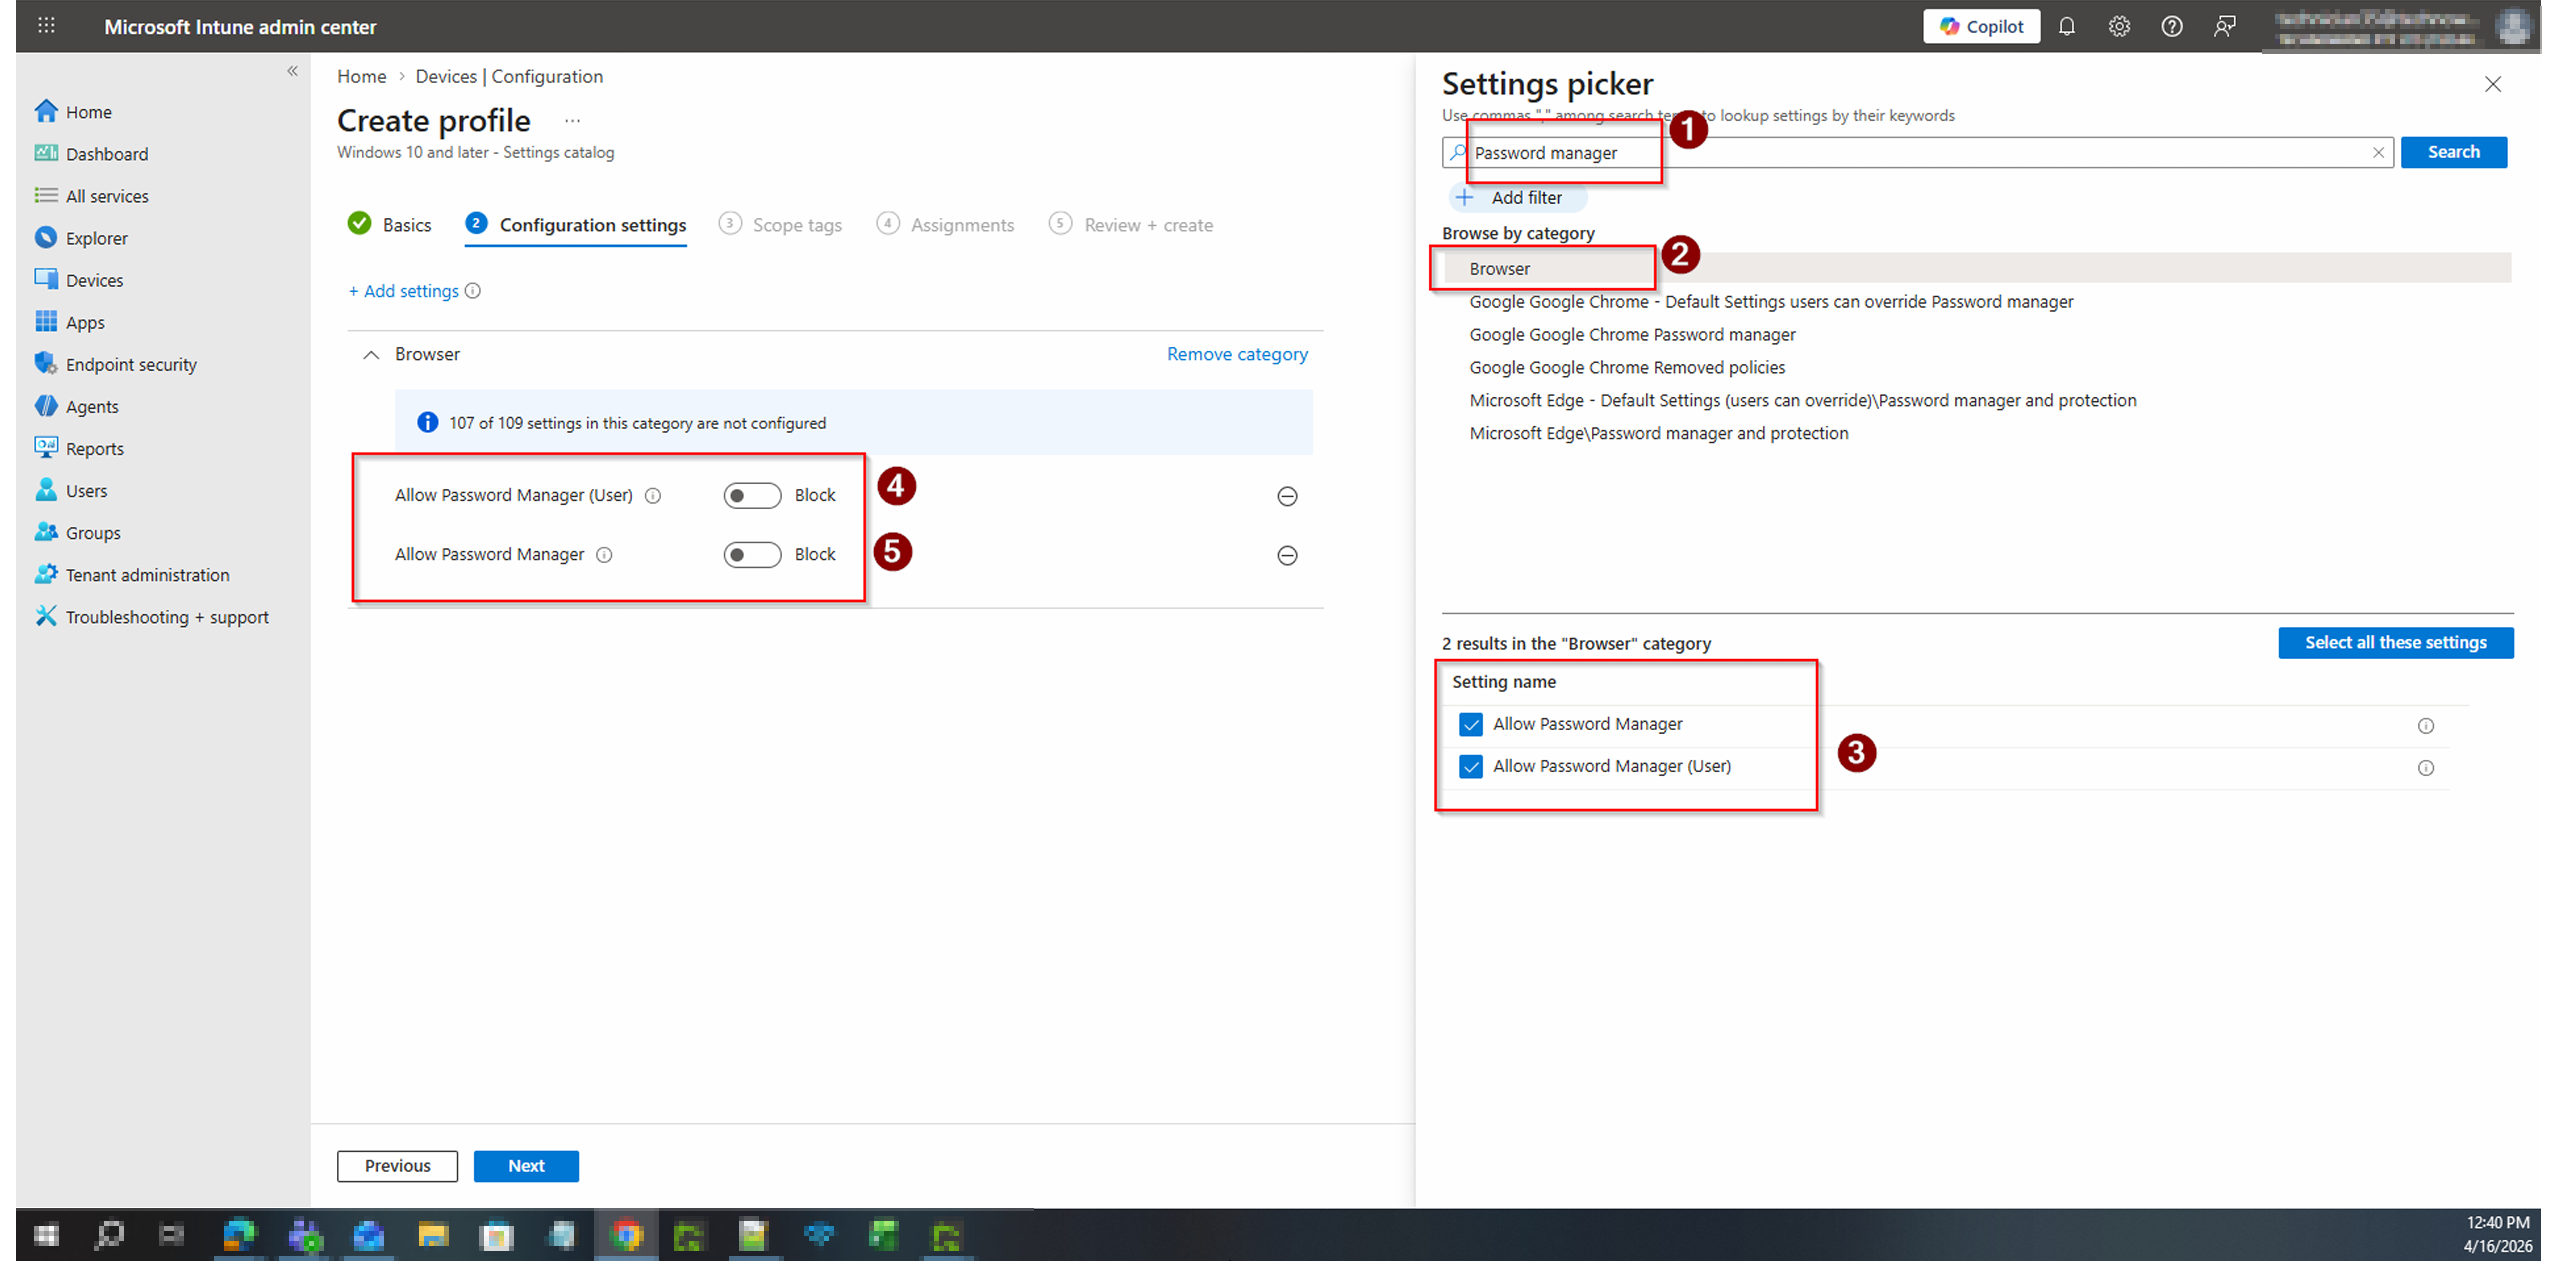The width and height of the screenshot is (2560, 1270).
Task: Click the Previous button
Action: click(x=397, y=1165)
